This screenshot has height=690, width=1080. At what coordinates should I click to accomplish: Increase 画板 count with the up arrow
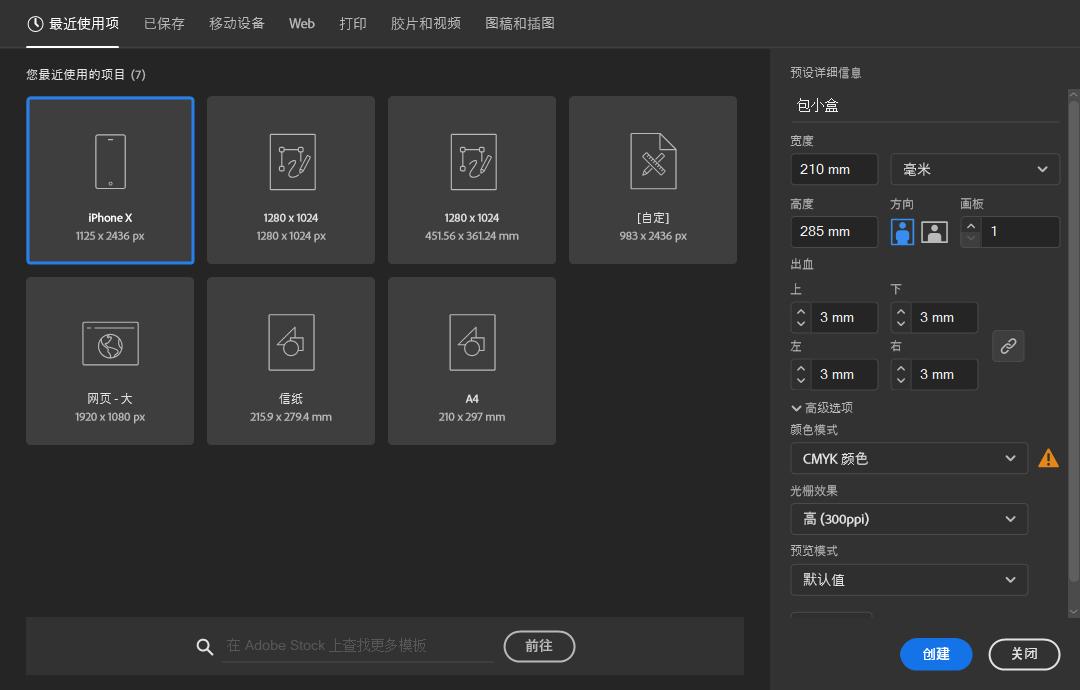point(970,224)
